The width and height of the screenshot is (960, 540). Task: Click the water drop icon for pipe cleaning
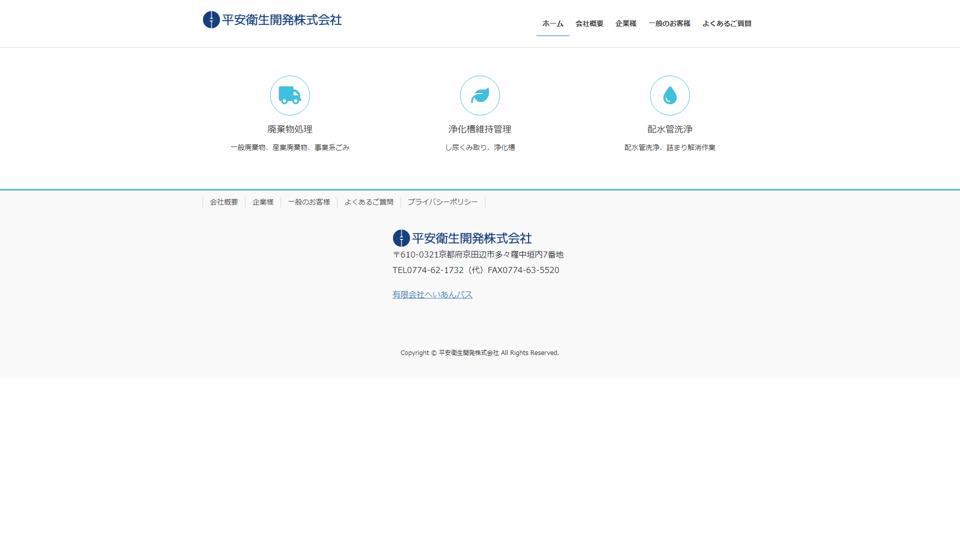[x=670, y=96]
